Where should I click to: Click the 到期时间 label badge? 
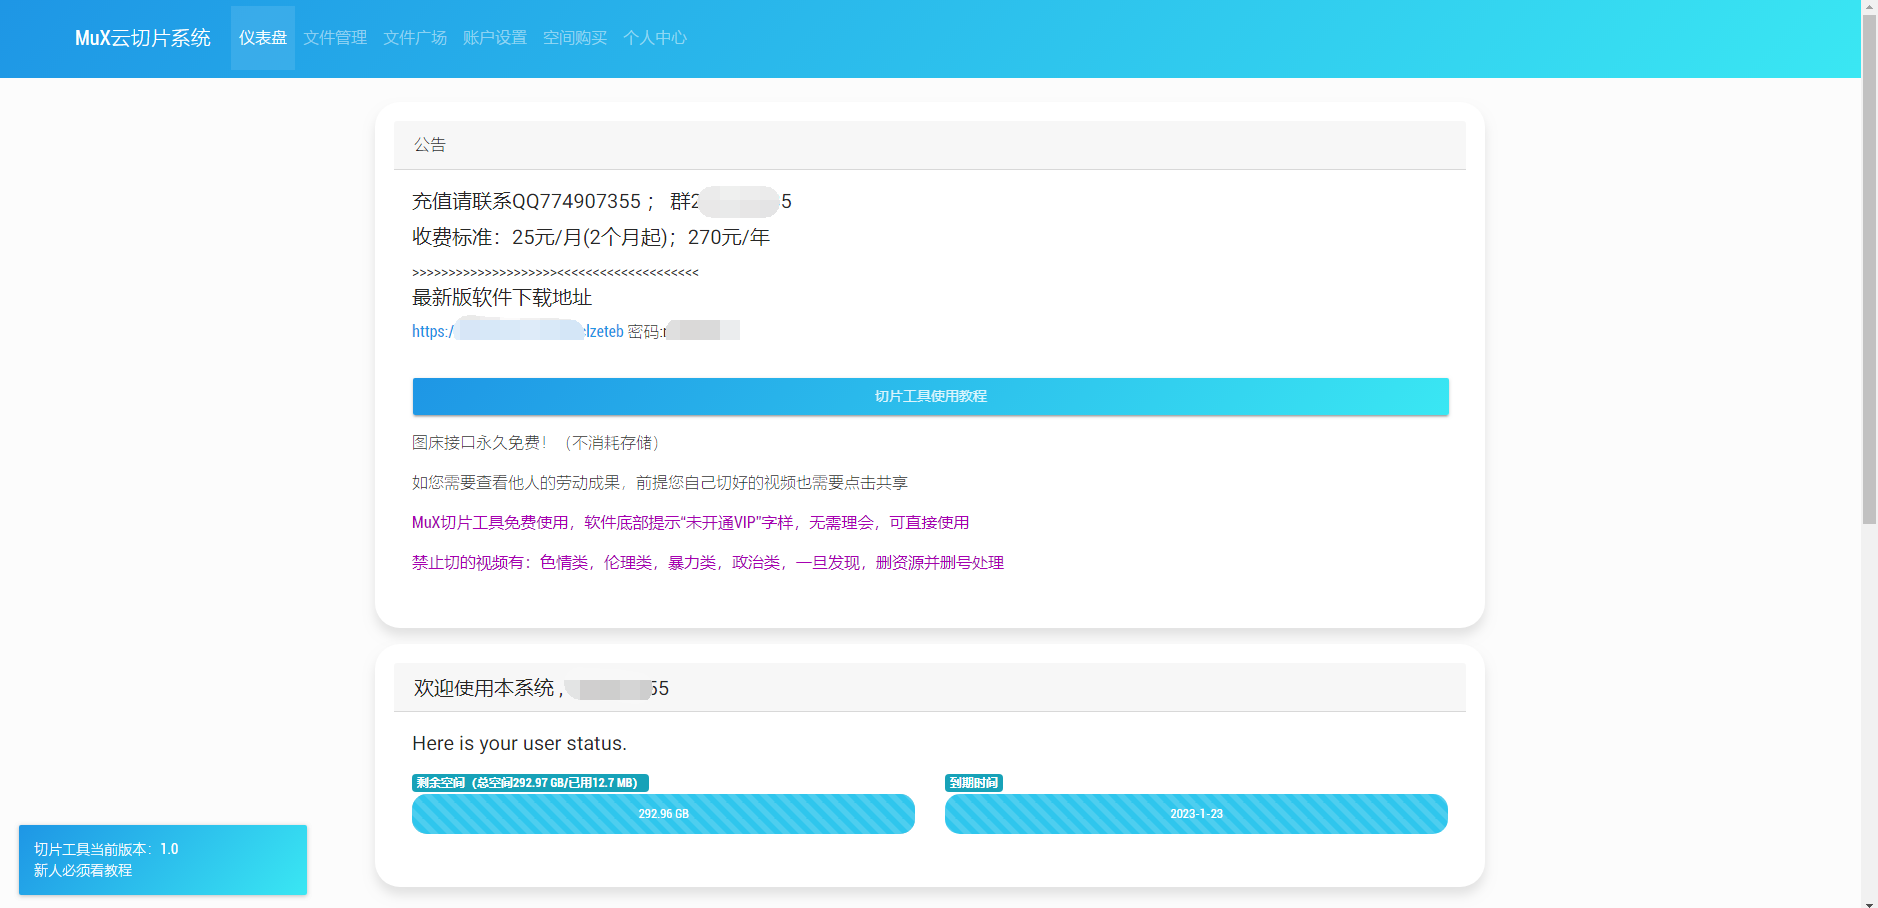point(974,783)
